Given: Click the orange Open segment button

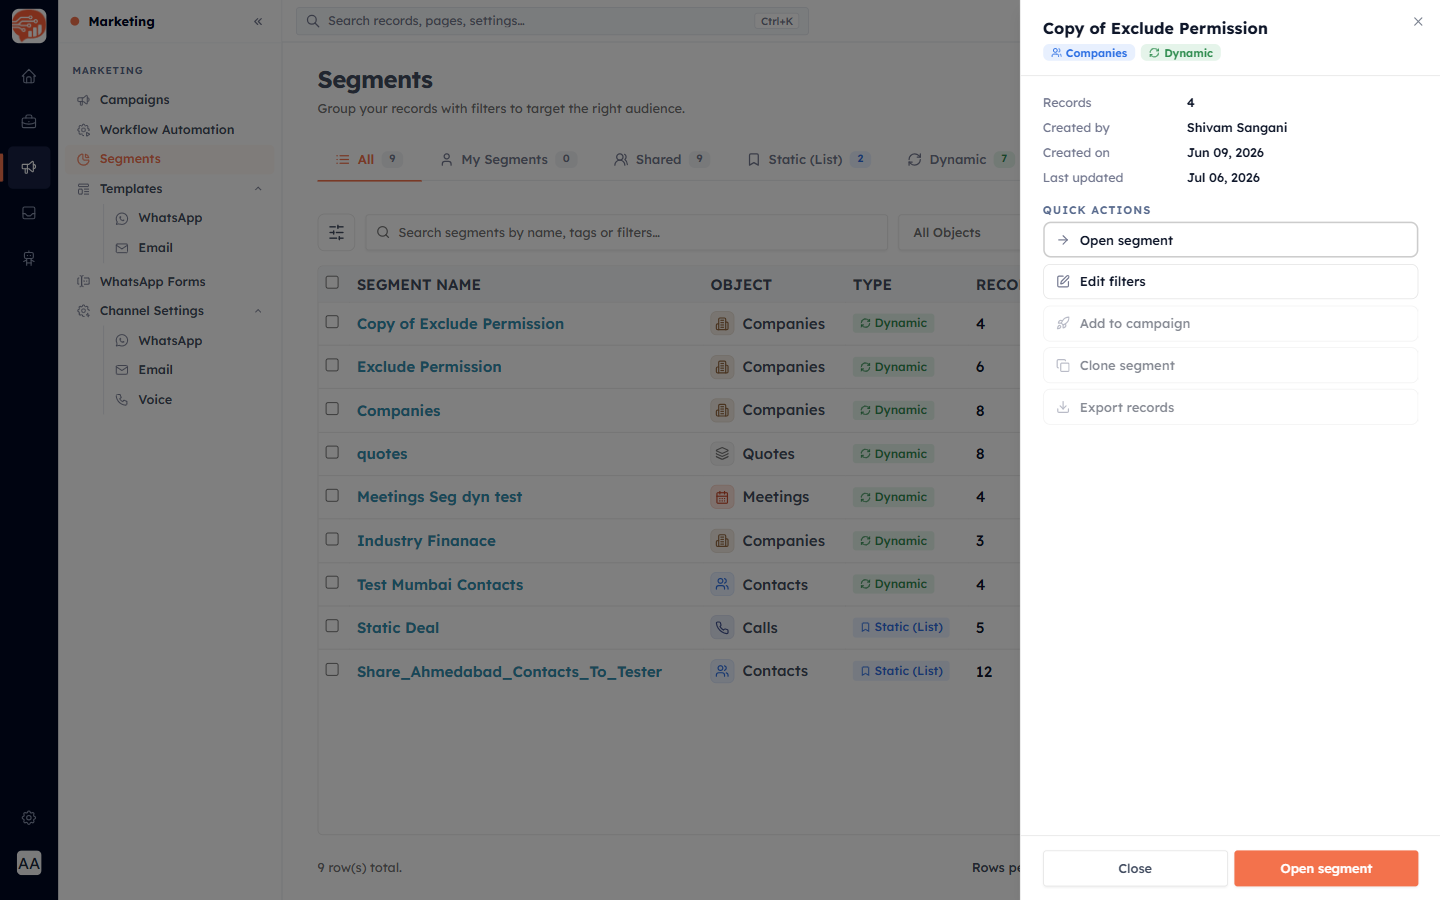Looking at the screenshot, I should 1326,868.
